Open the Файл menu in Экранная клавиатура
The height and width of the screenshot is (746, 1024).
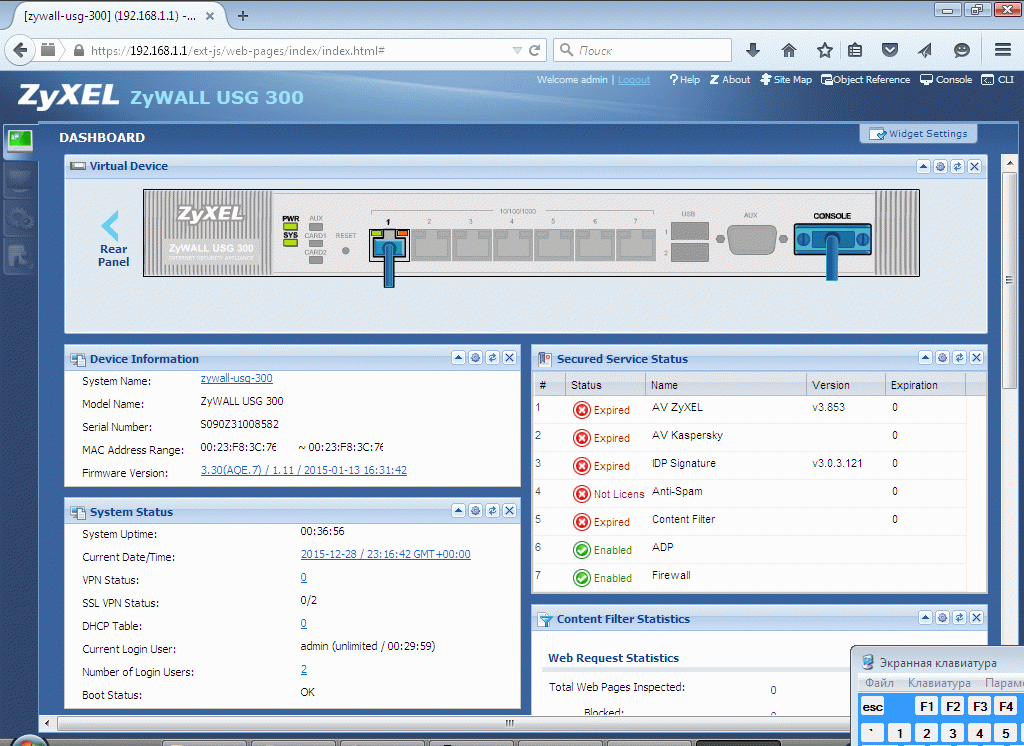pyautogui.click(x=879, y=683)
